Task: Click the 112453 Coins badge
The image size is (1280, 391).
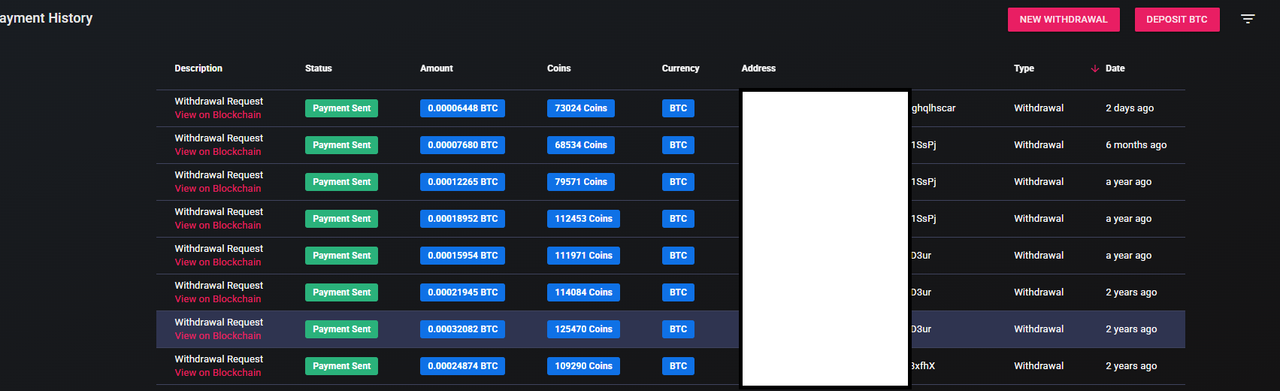Action: (584, 218)
